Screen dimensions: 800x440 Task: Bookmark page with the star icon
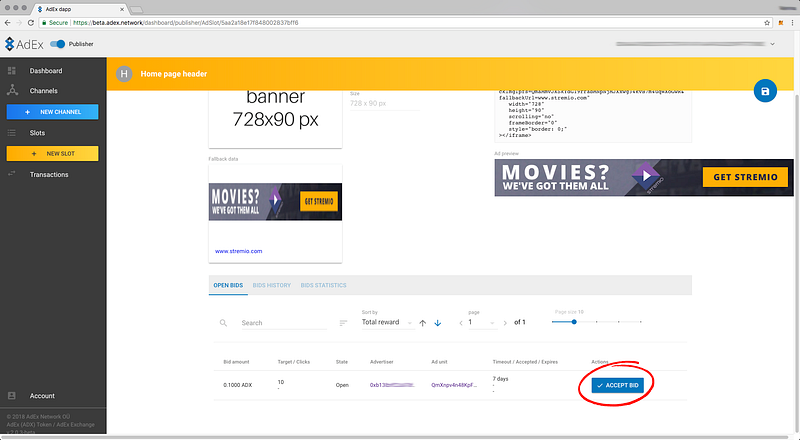pos(767,22)
